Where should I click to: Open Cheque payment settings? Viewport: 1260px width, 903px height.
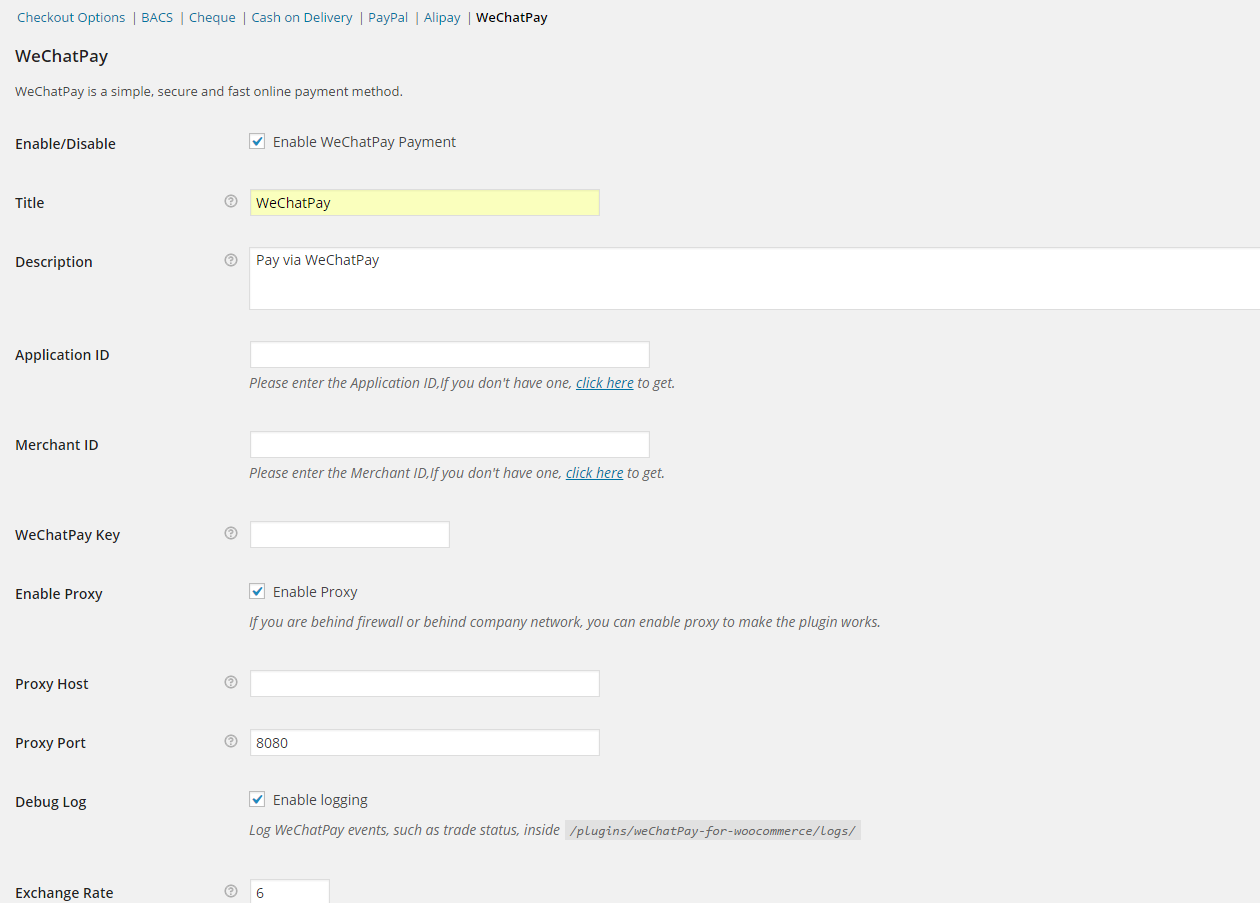[212, 17]
